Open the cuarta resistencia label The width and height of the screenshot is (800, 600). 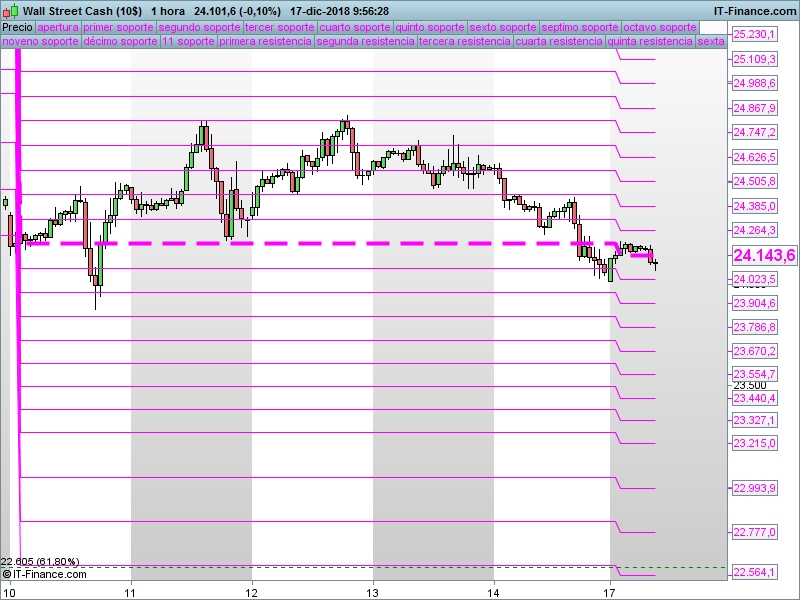559,41
